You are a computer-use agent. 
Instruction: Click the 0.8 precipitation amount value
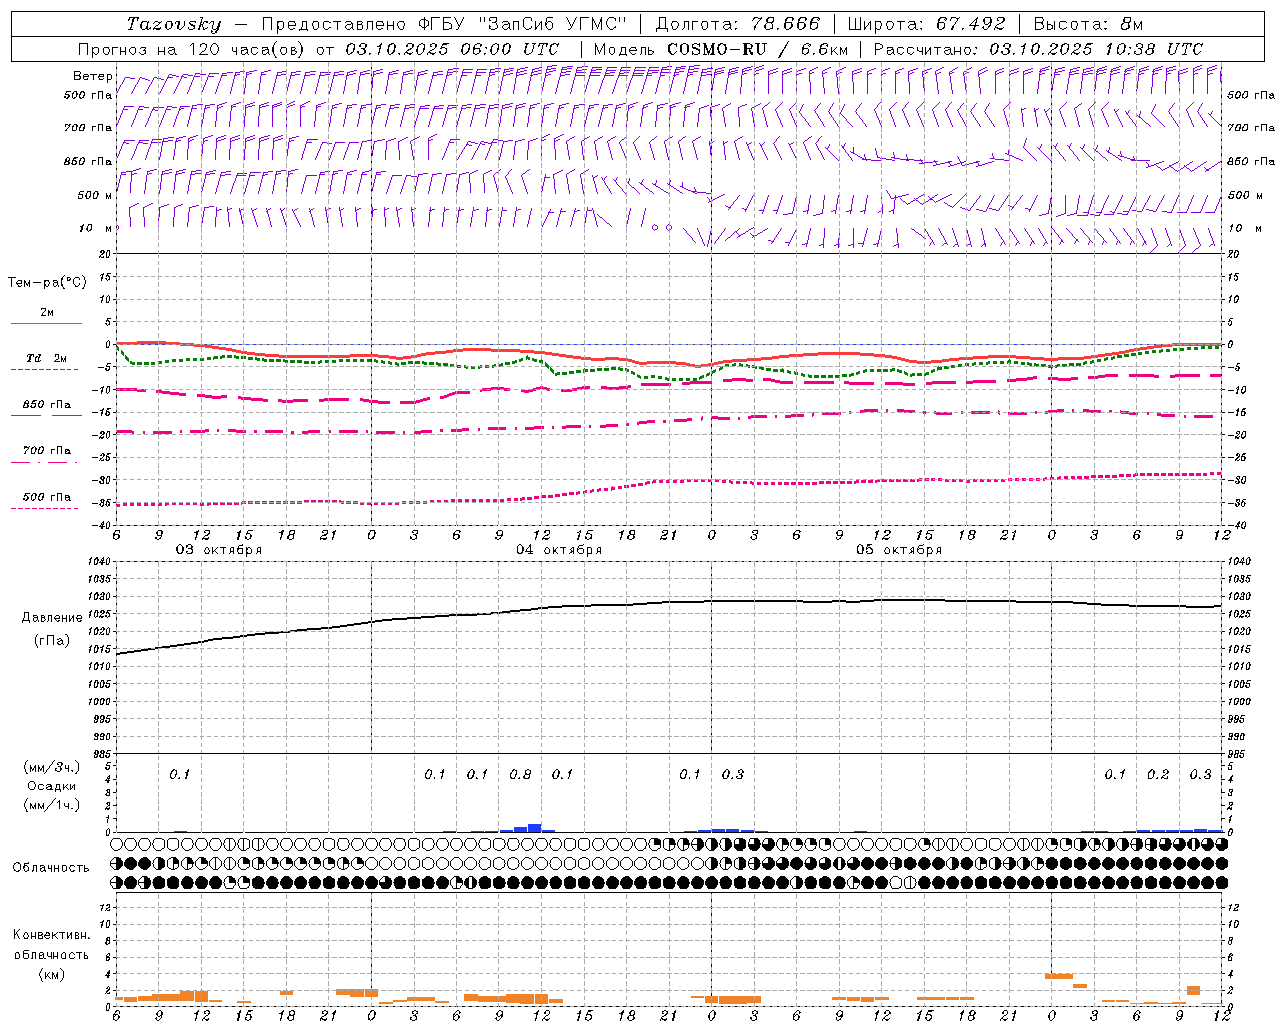pyautogui.click(x=520, y=774)
